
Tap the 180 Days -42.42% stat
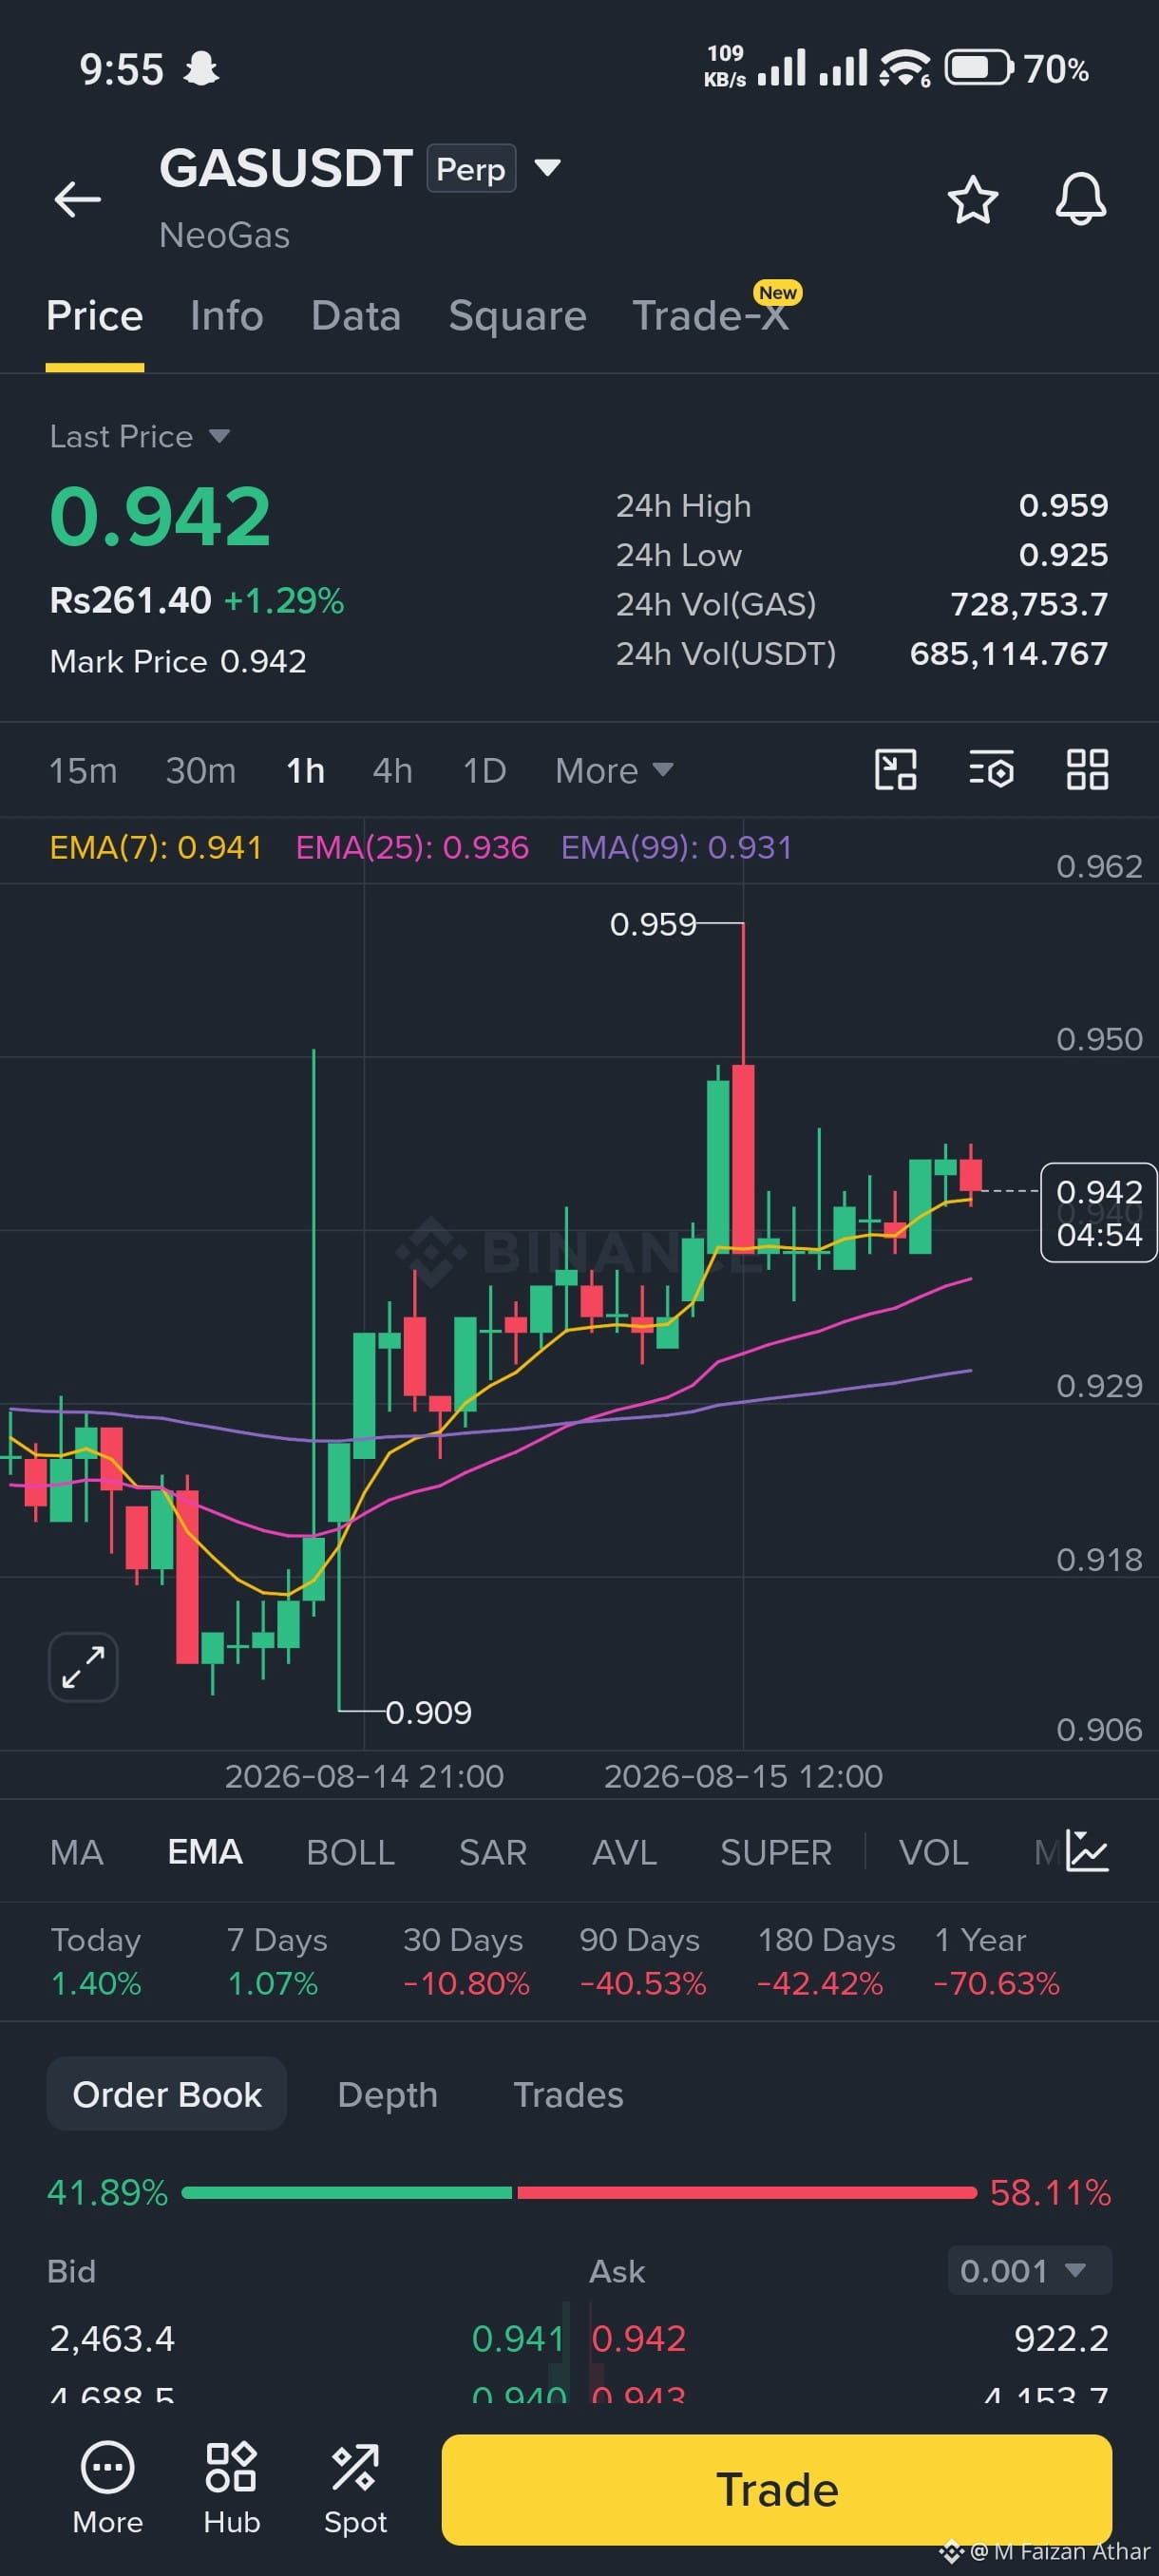(x=826, y=1961)
